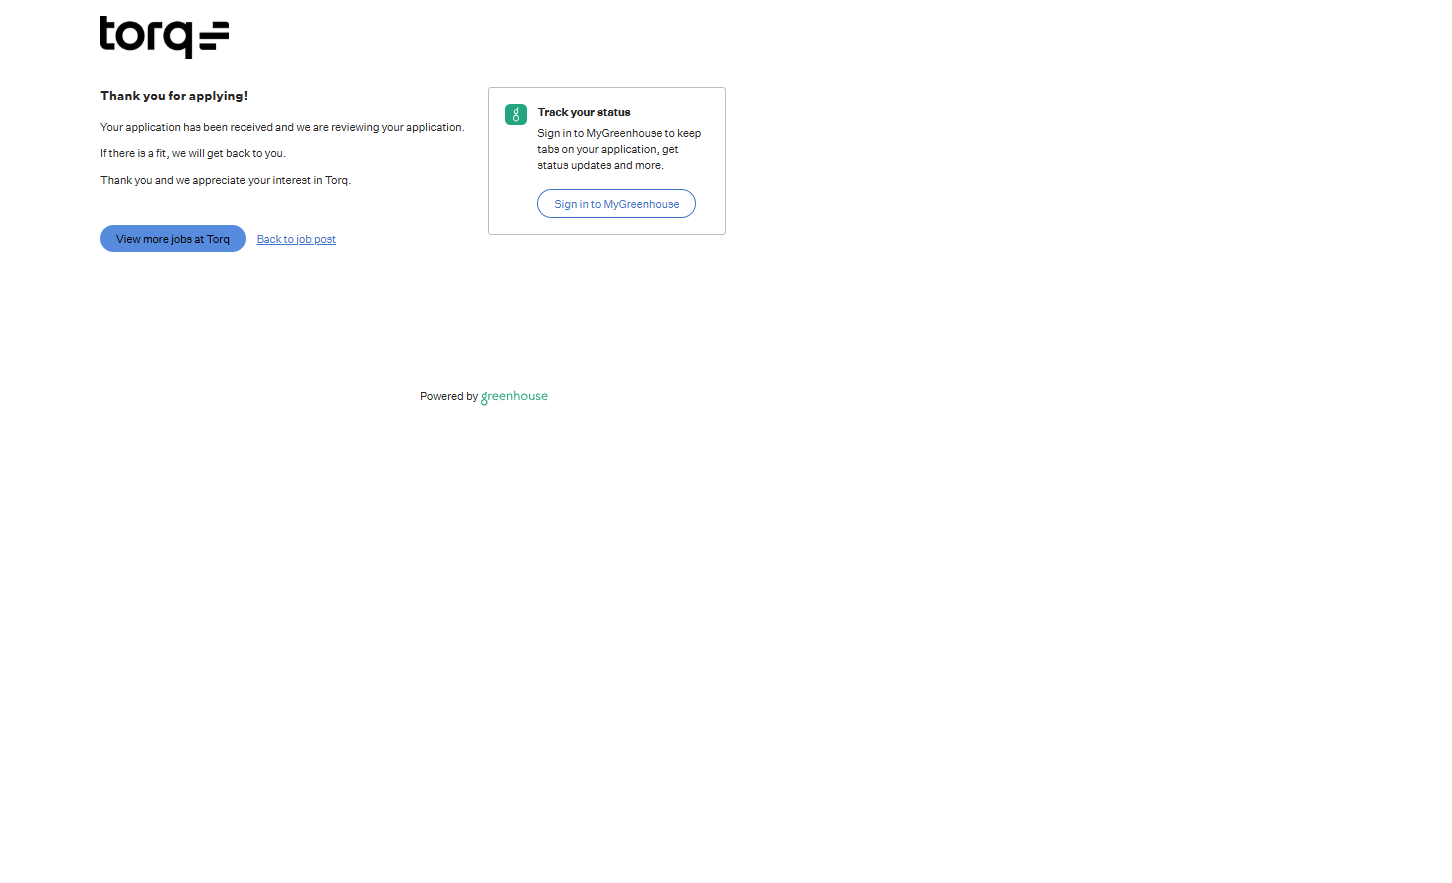Select the Thank you for applying heading

tap(174, 96)
